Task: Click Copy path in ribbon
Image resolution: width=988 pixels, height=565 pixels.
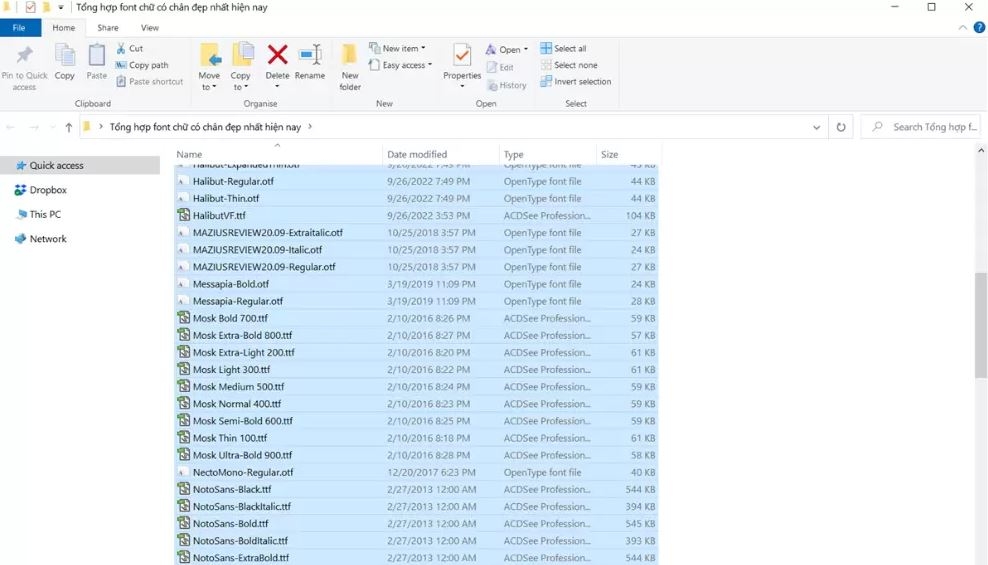Action: click(x=142, y=65)
